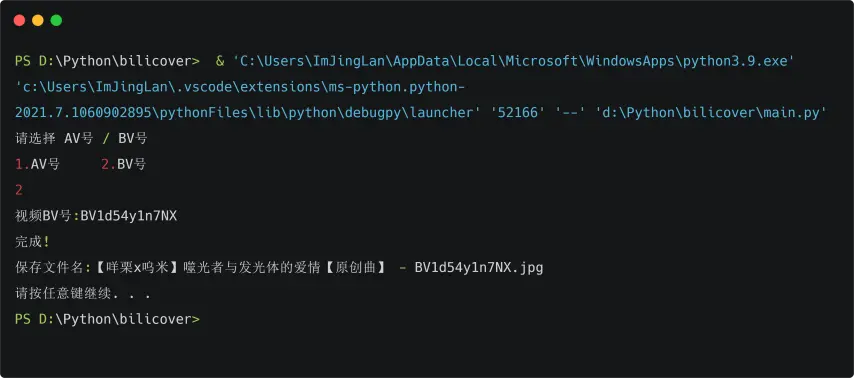
Task: Click the 视频BV号:BV1d54y1n7NX line
Action: [x=96, y=216]
